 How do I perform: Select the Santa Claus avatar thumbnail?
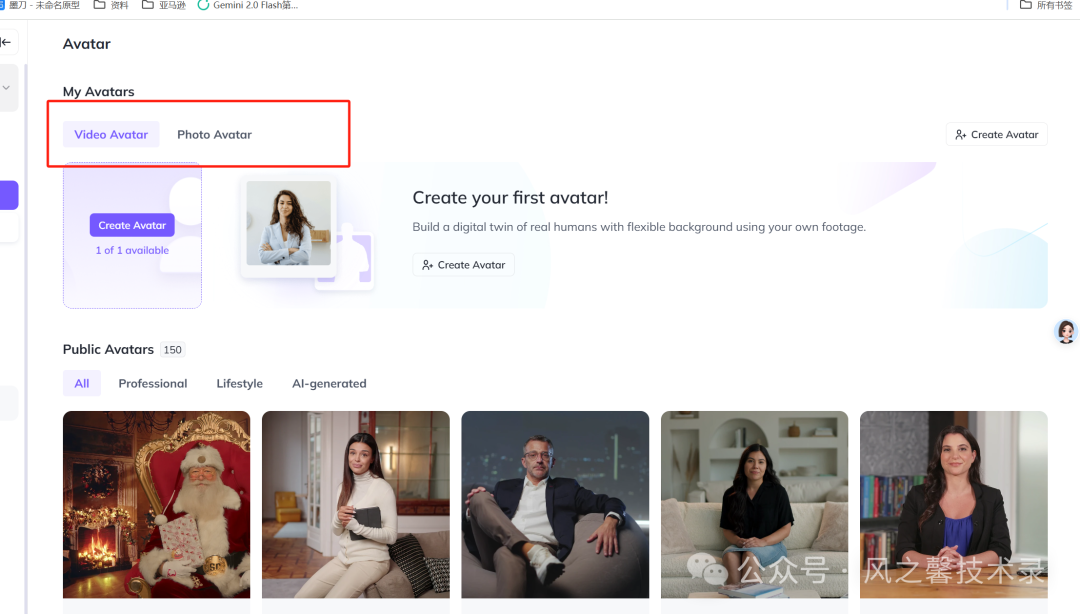[156, 505]
